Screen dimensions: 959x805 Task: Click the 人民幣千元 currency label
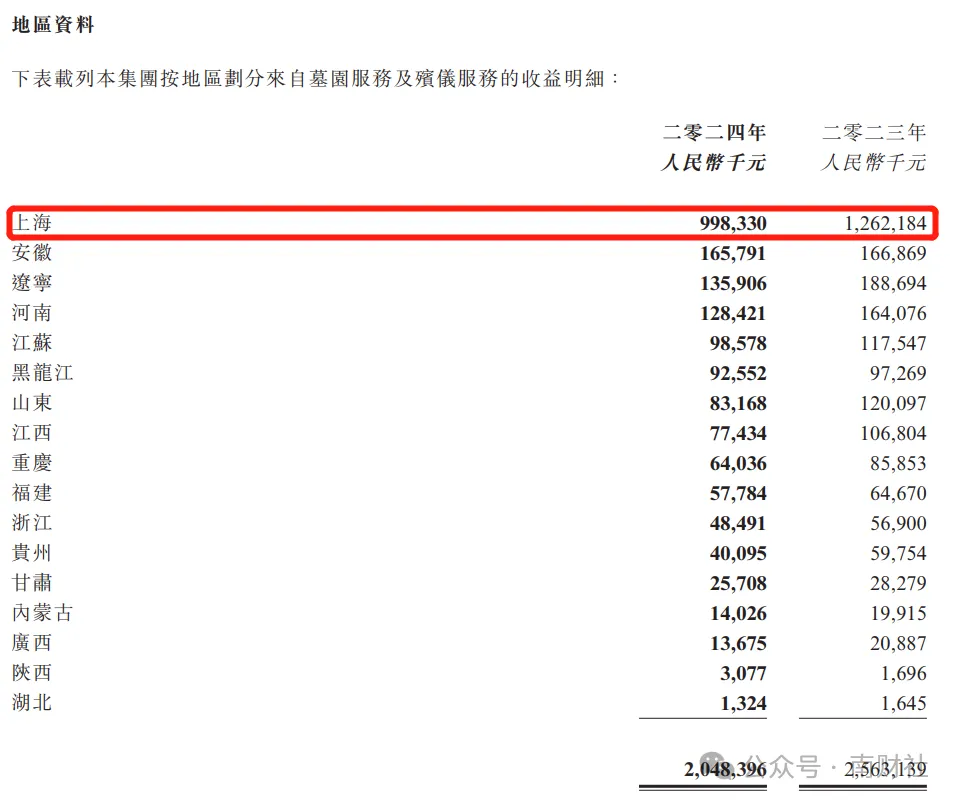[x=712, y=164]
